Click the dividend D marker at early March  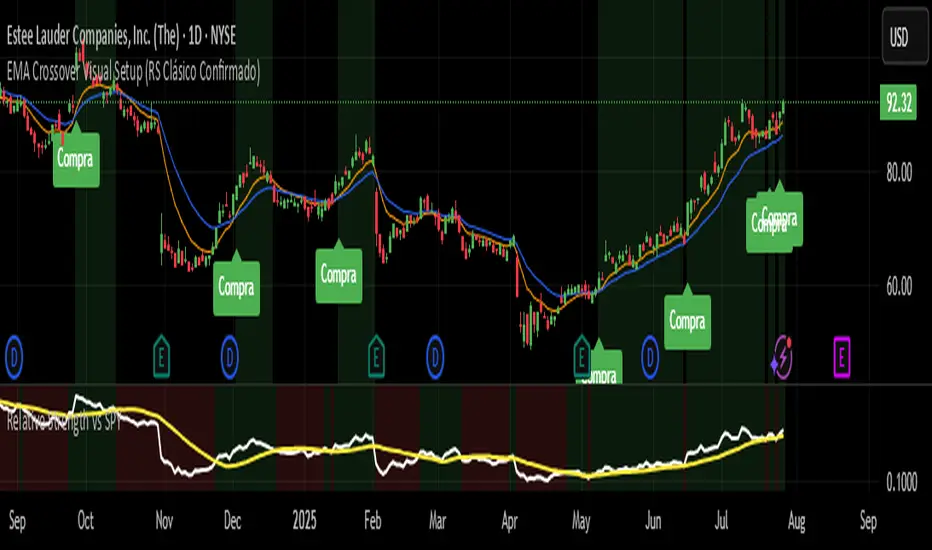tap(435, 357)
